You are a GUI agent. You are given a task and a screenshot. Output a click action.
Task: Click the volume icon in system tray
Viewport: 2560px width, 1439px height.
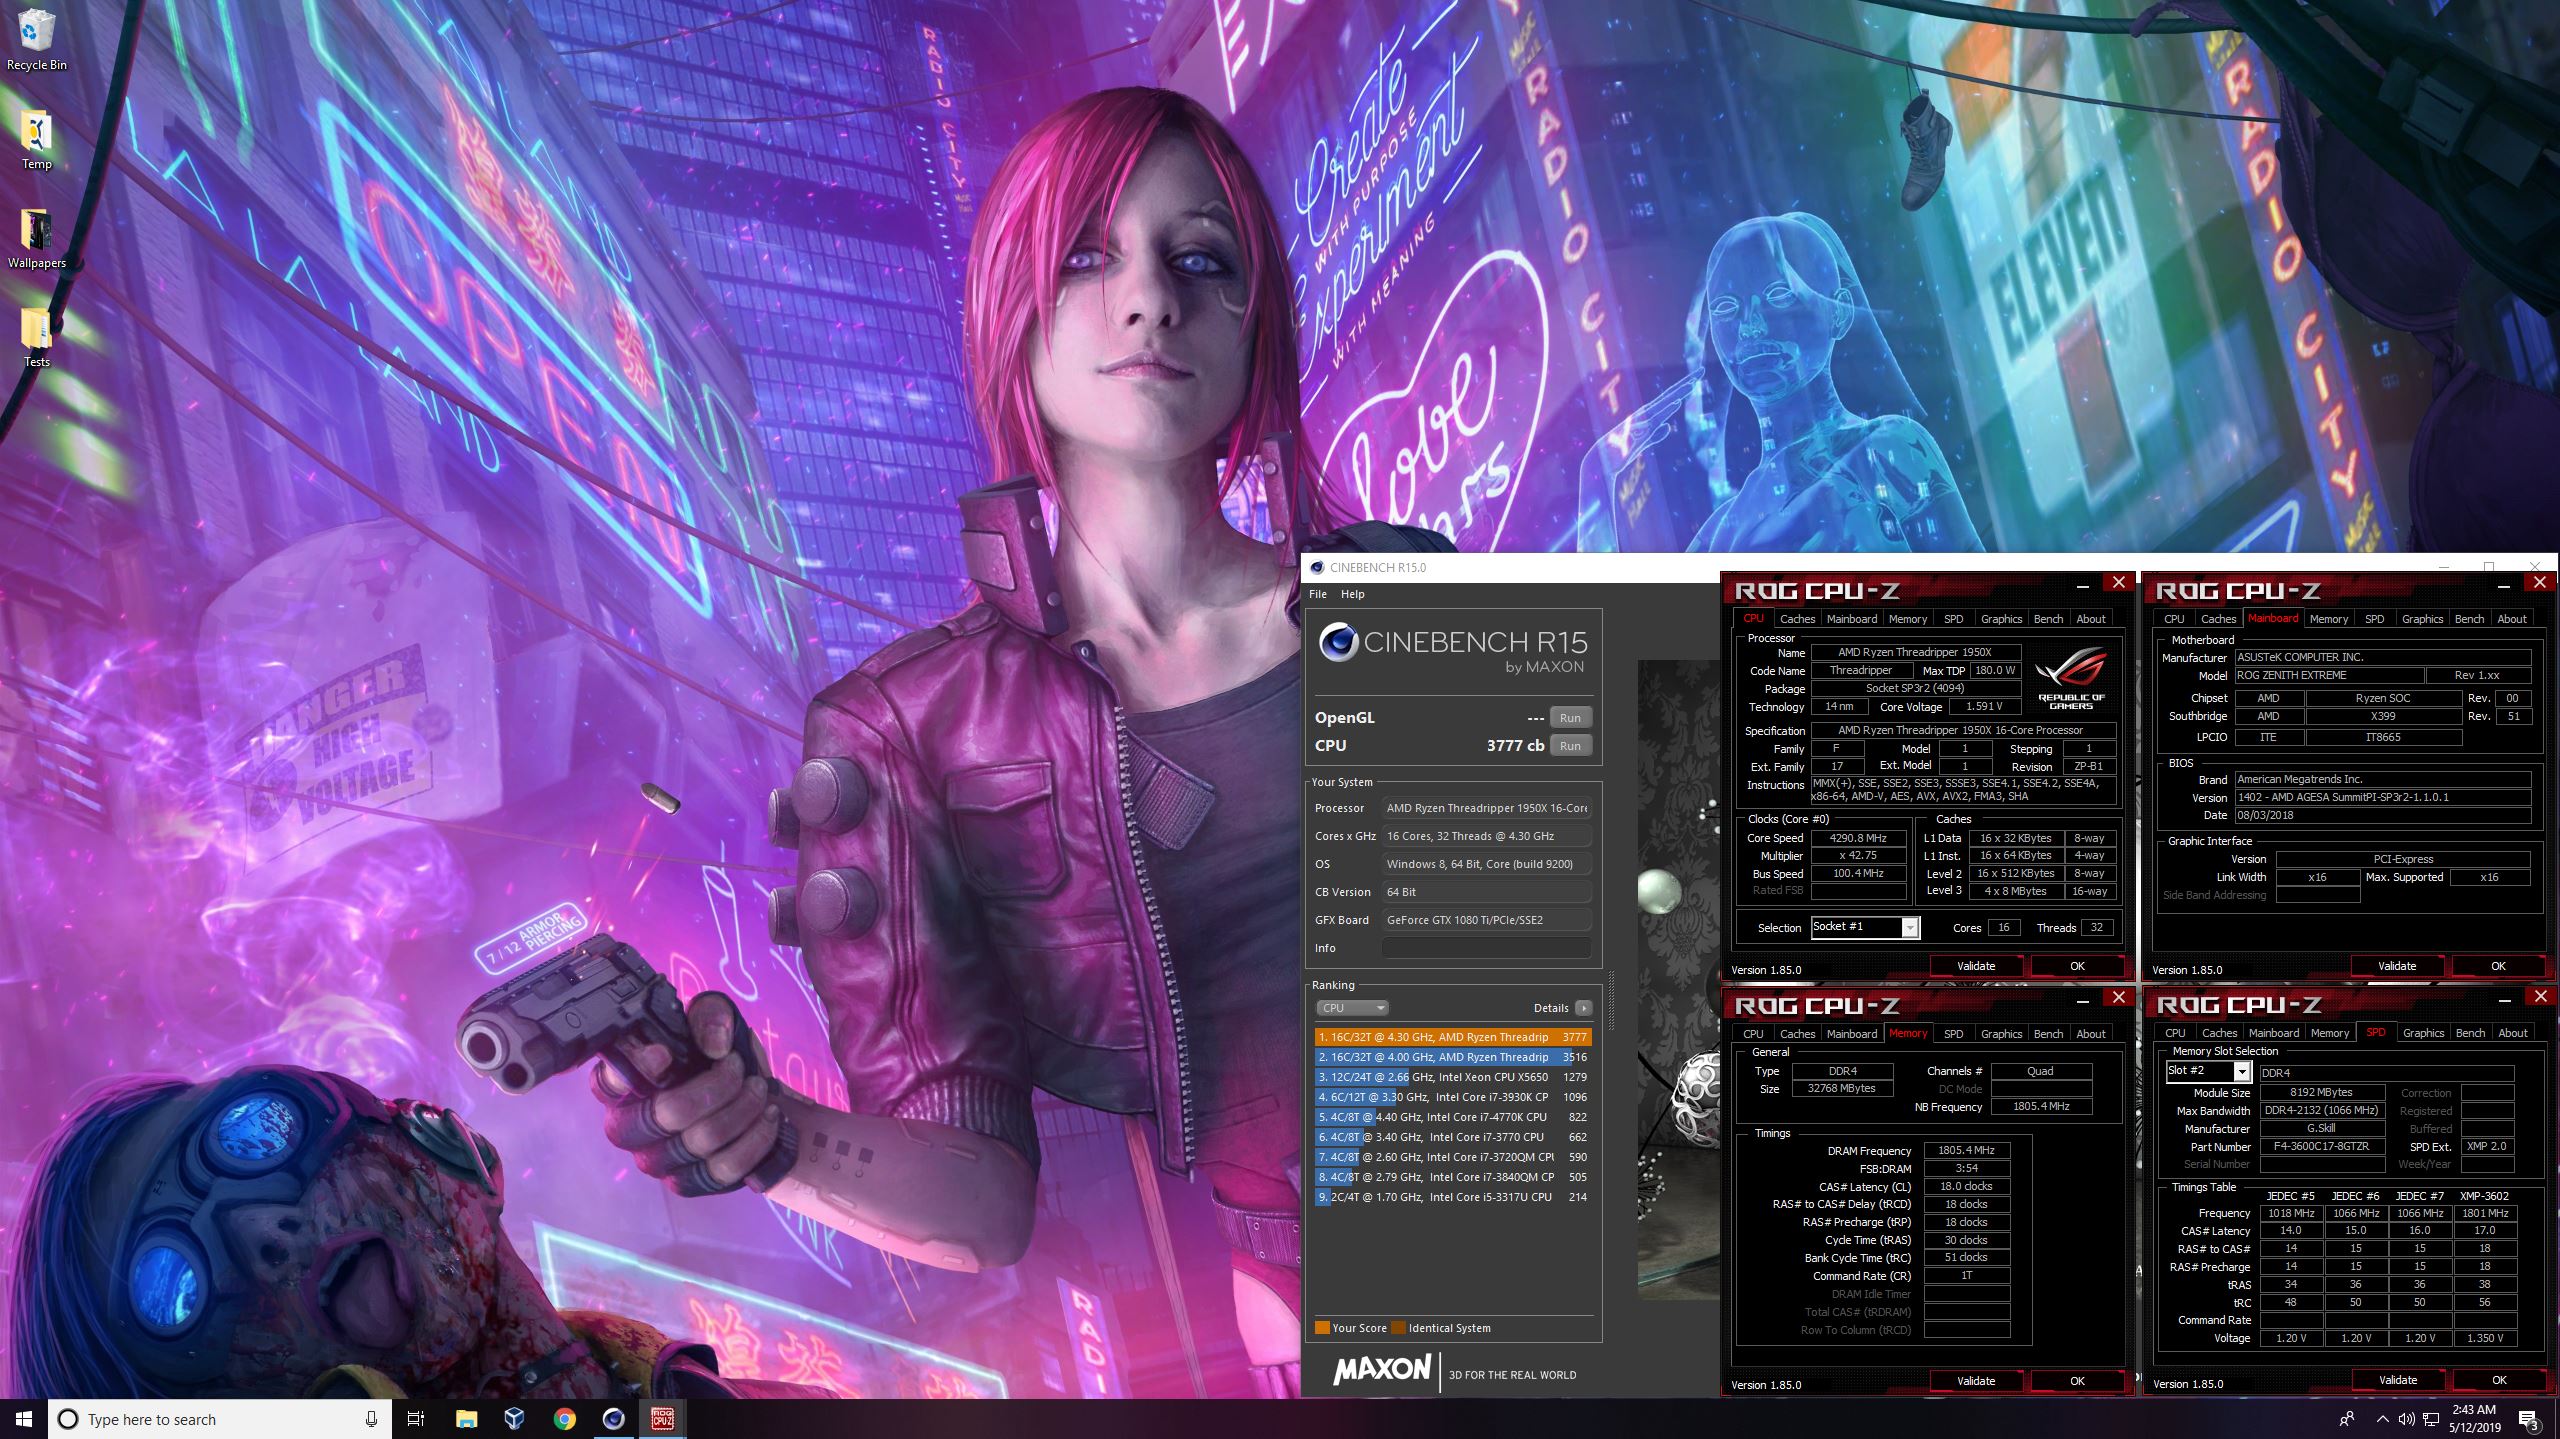[x=2406, y=1419]
